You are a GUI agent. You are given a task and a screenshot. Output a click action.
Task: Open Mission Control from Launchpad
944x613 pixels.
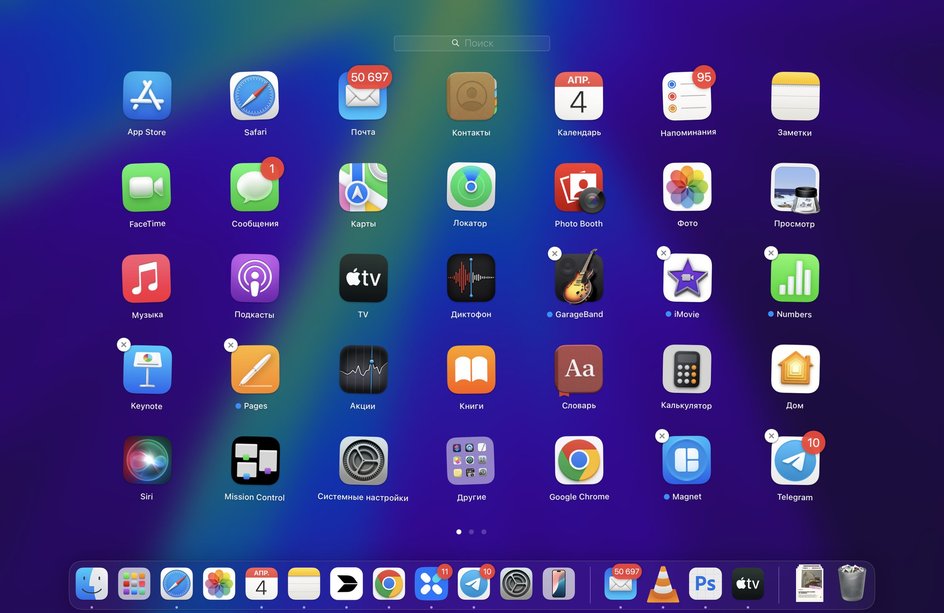tap(255, 461)
